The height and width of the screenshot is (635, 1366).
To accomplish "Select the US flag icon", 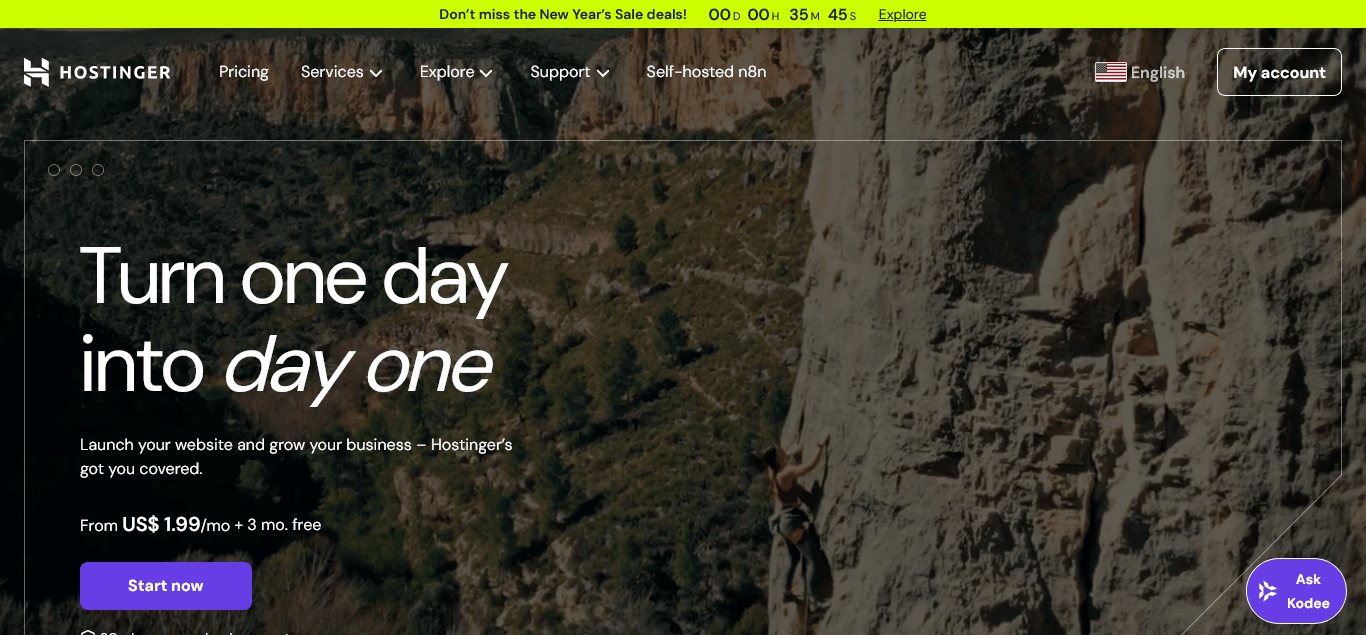I will click(1110, 72).
